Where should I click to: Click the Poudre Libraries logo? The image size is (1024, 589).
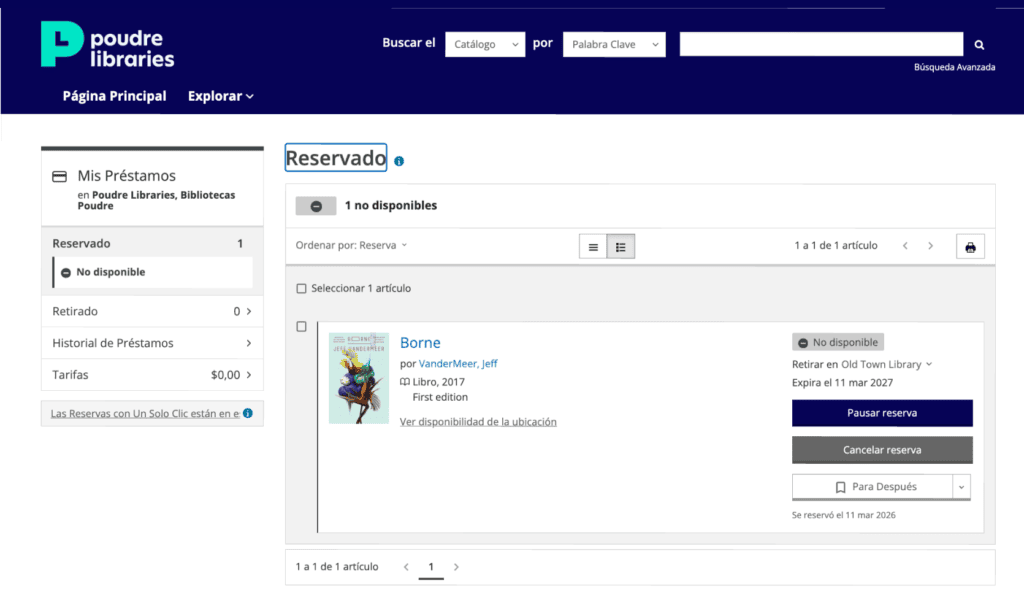pyautogui.click(x=108, y=45)
